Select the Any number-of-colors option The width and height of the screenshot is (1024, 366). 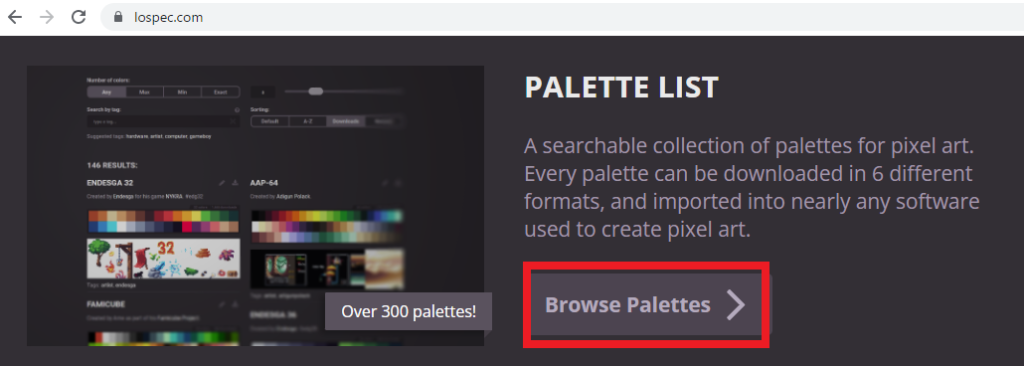click(106, 92)
